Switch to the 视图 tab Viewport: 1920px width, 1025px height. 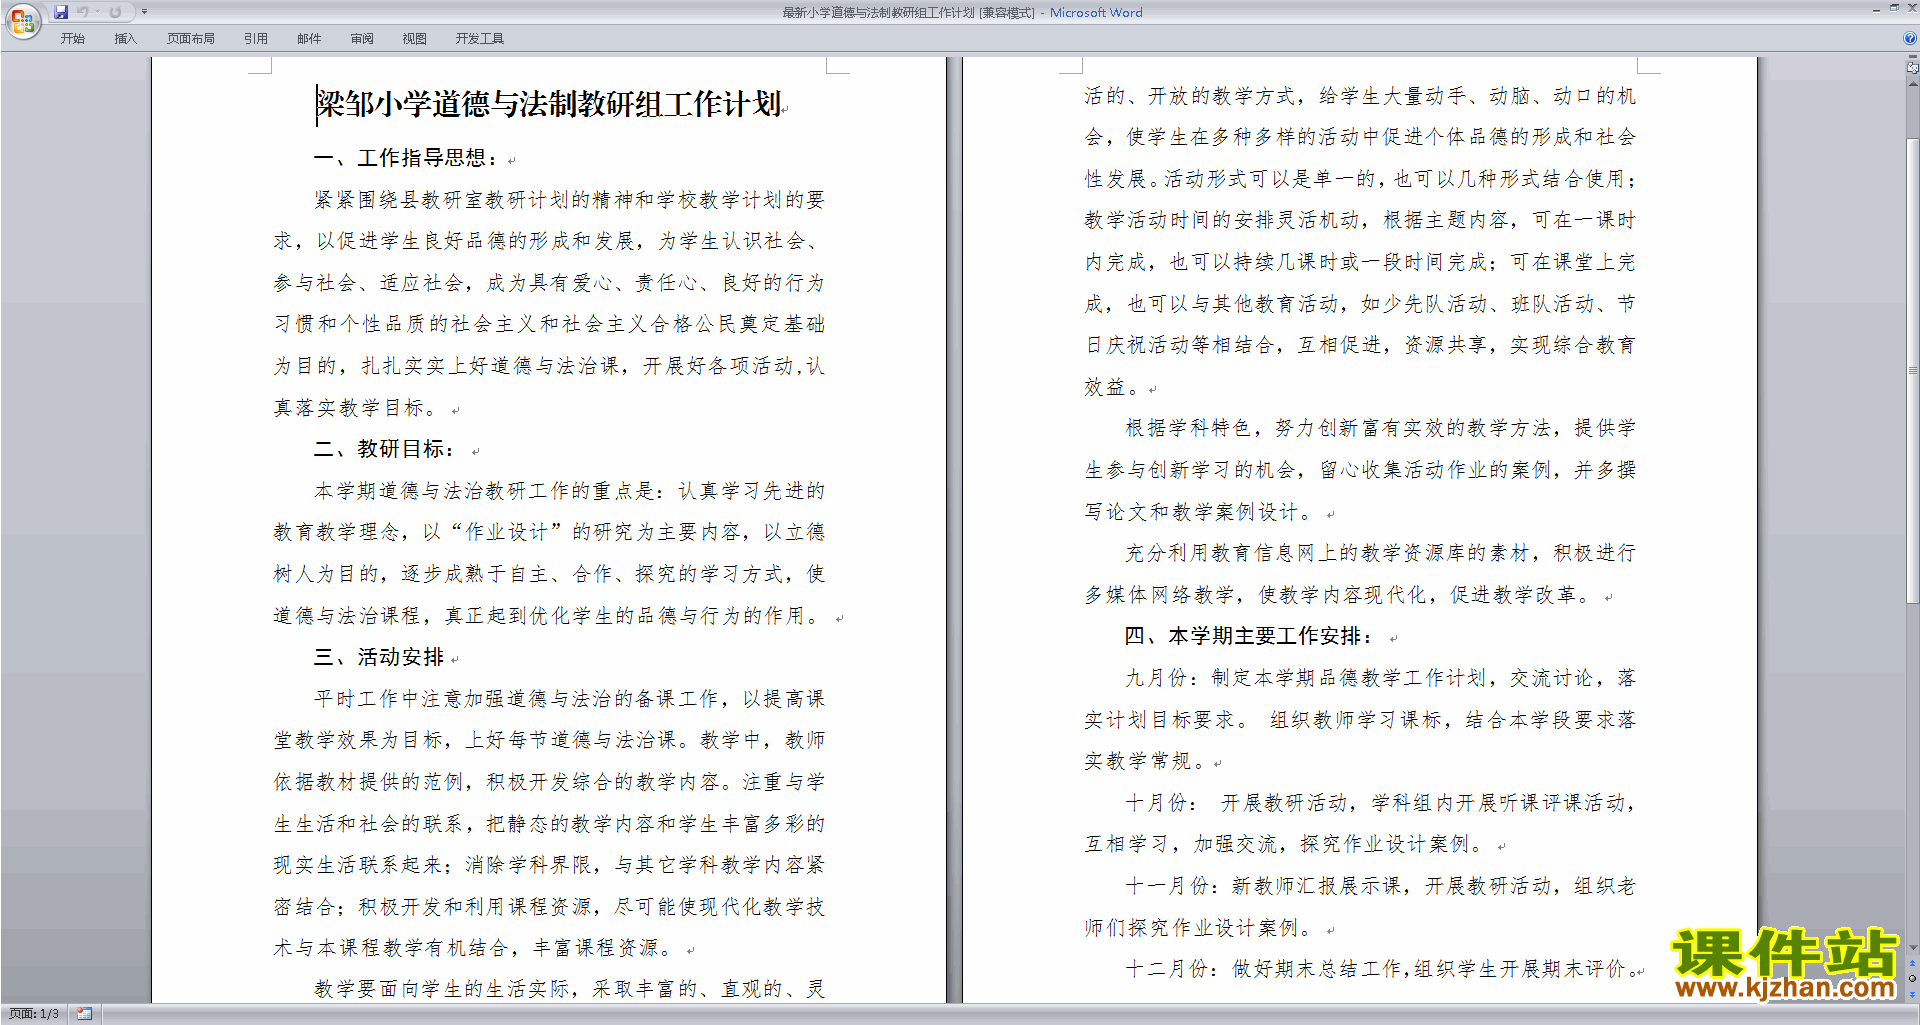coord(415,39)
